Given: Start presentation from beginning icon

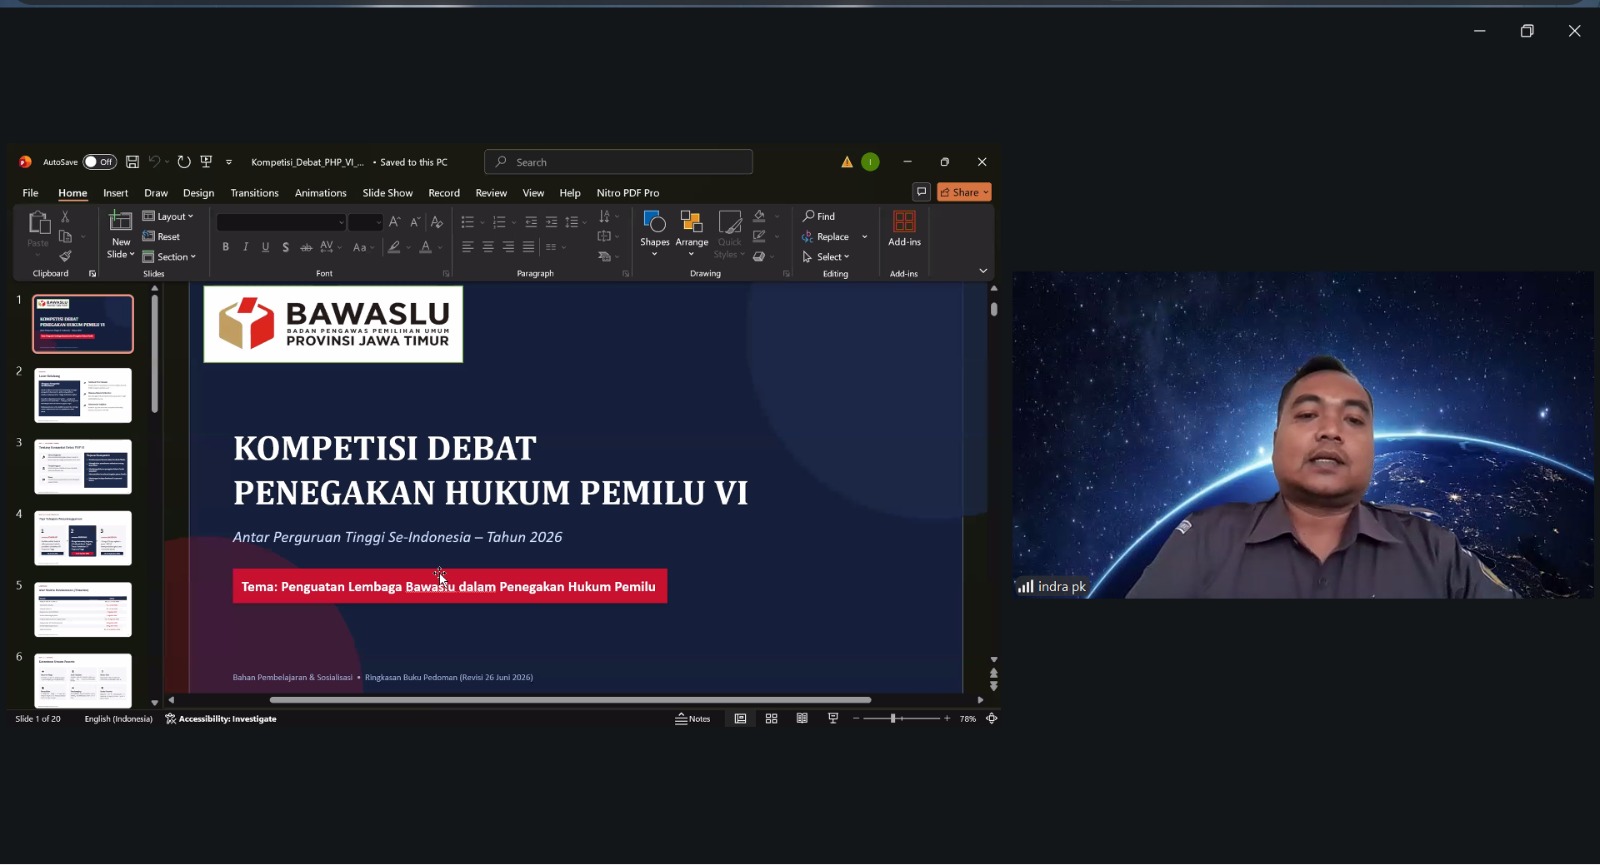Looking at the screenshot, I should tap(207, 162).
